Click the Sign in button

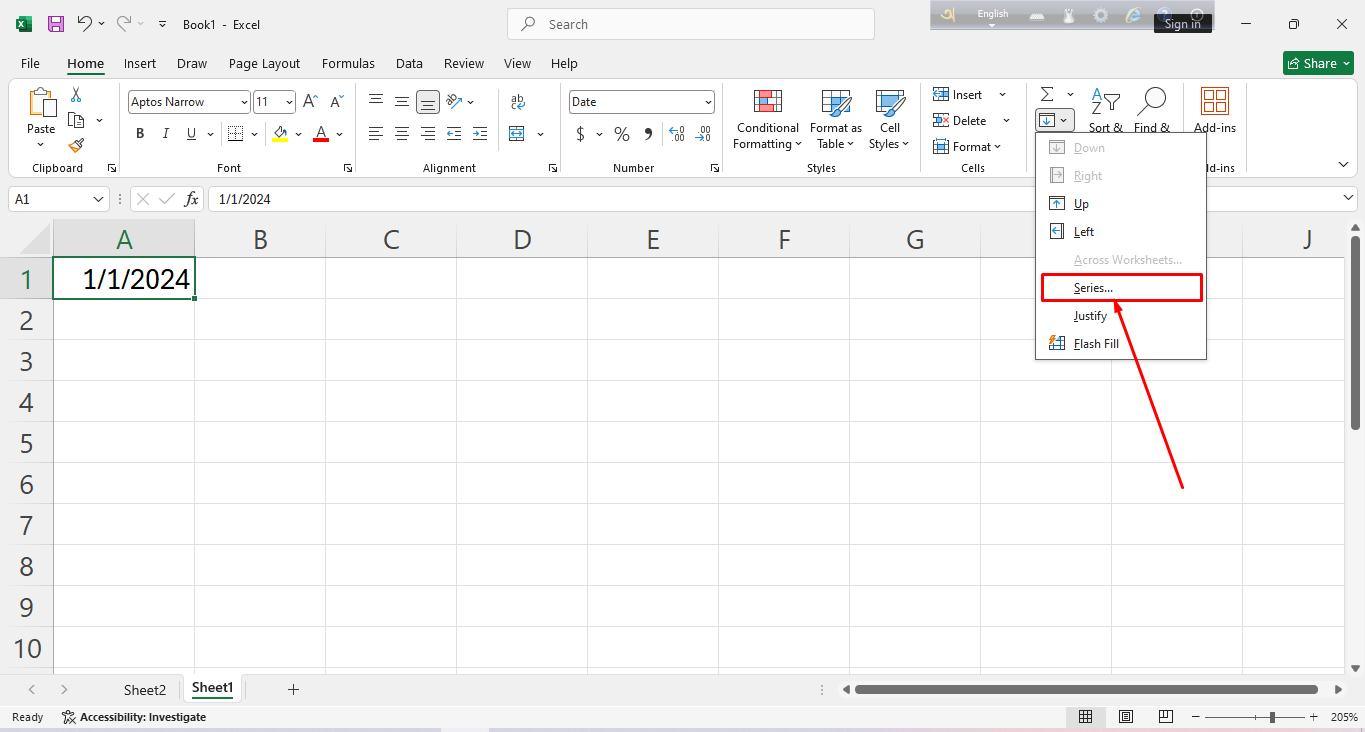coord(1182,24)
